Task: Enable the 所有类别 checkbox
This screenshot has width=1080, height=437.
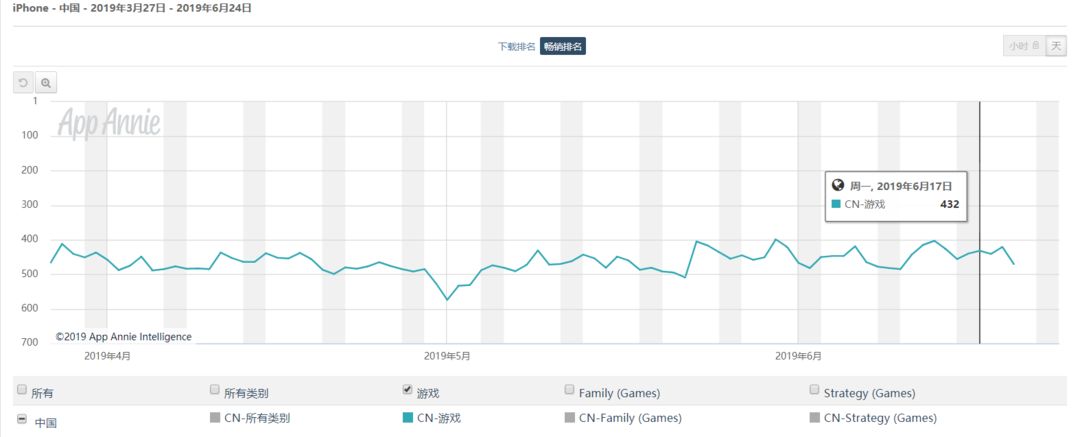Action: pyautogui.click(x=214, y=389)
